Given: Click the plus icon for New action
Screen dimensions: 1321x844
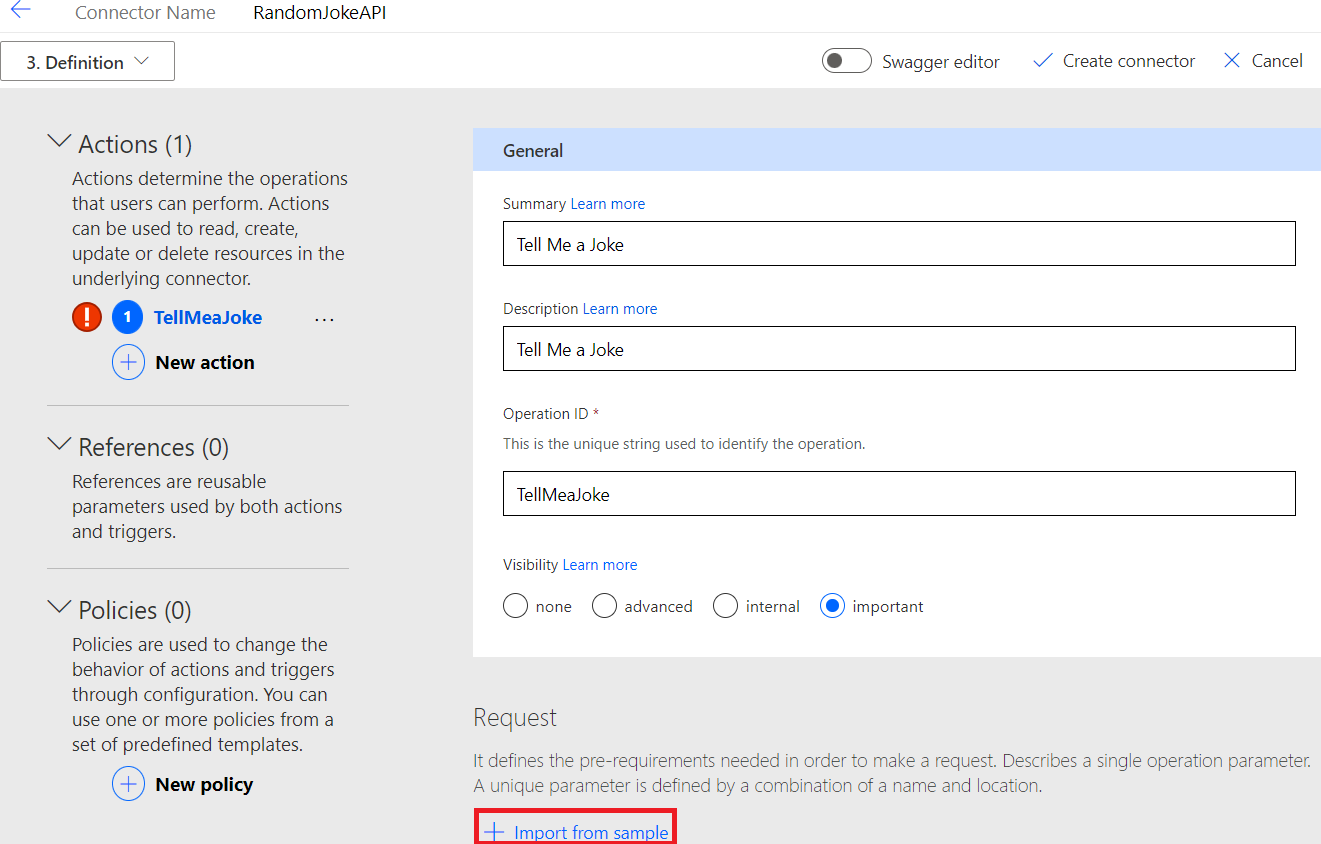Looking at the screenshot, I should (128, 362).
